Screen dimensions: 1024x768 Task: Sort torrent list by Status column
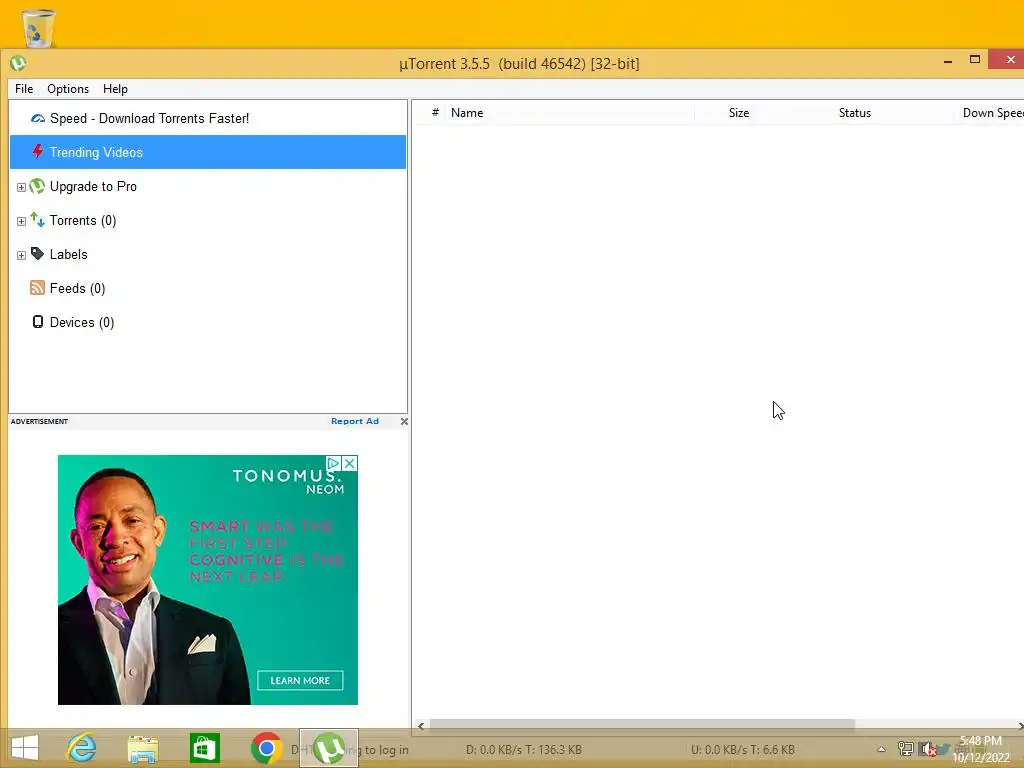point(854,112)
